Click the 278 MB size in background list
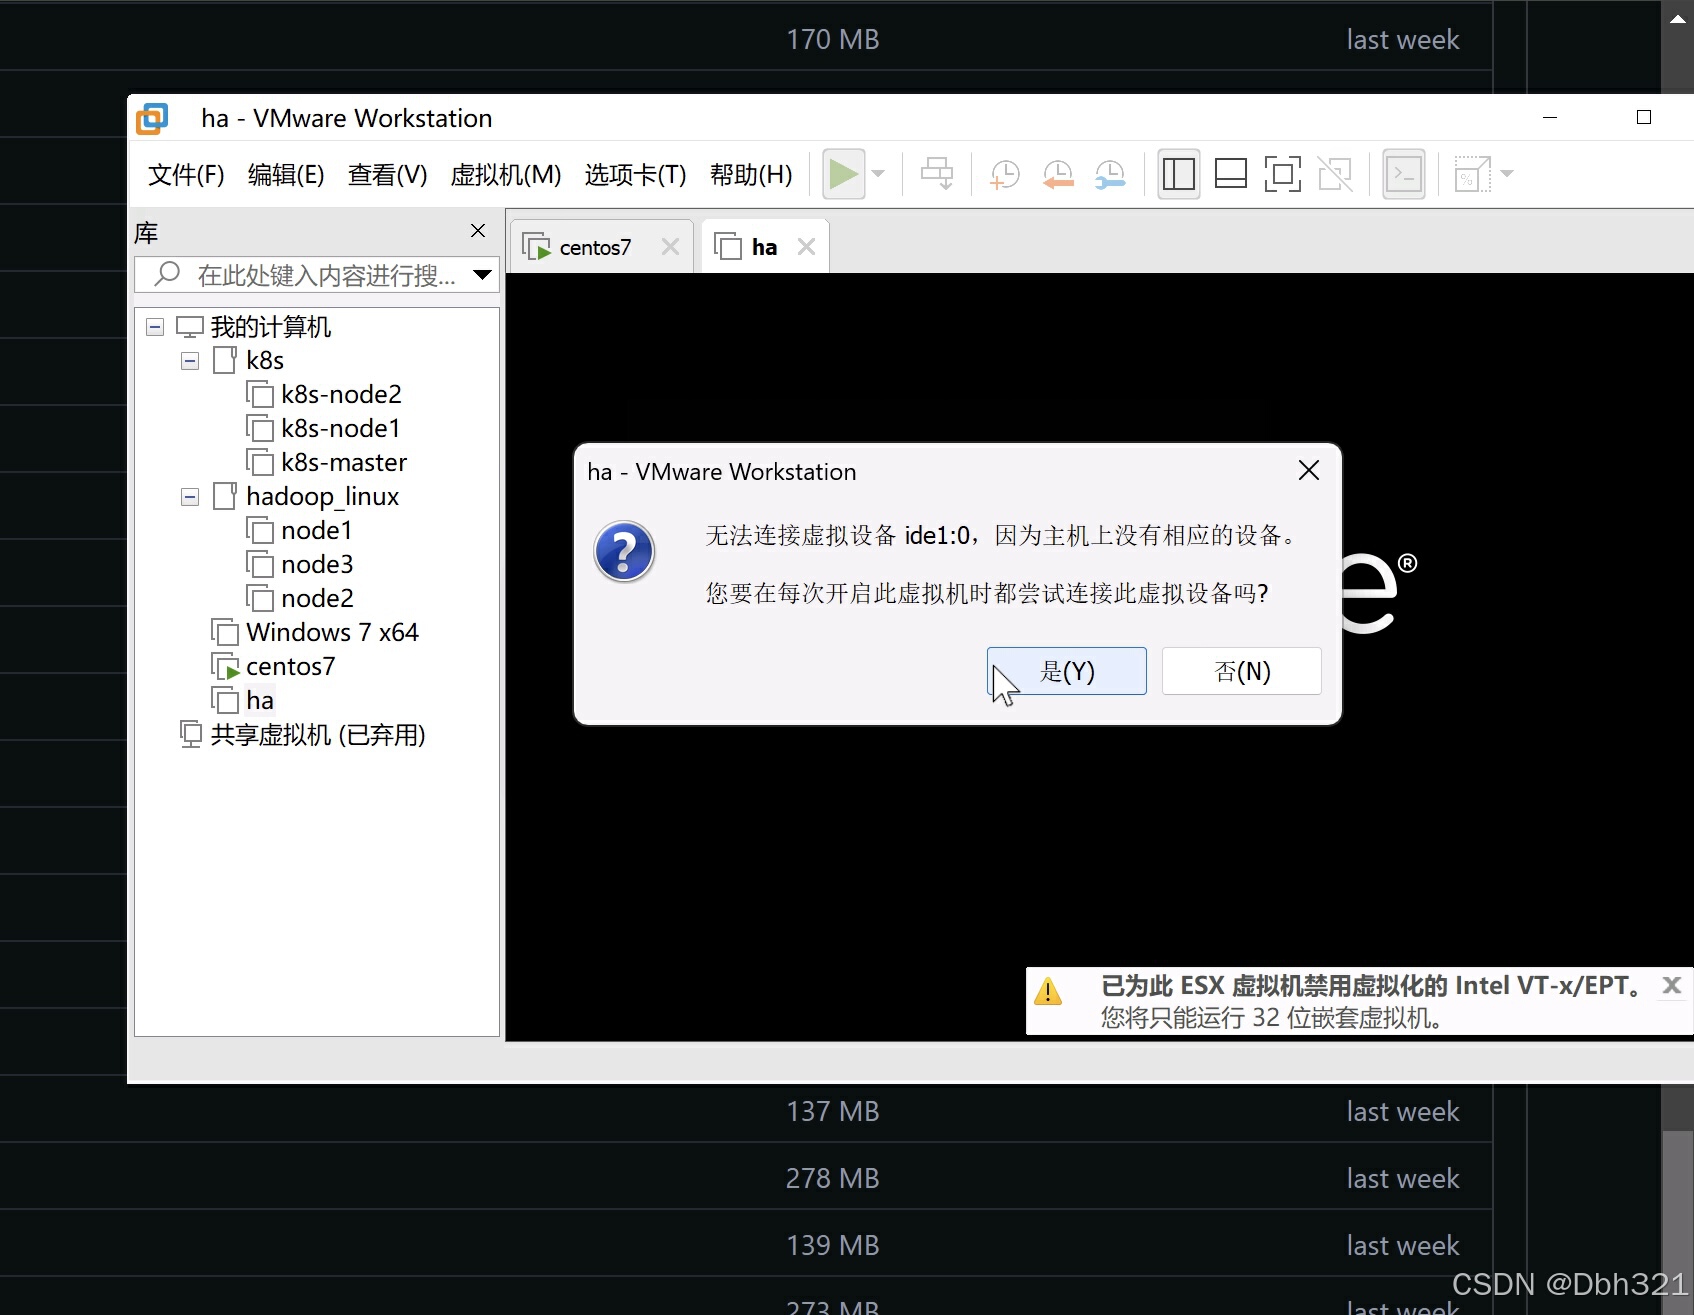Image resolution: width=1694 pixels, height=1315 pixels. (x=832, y=1179)
